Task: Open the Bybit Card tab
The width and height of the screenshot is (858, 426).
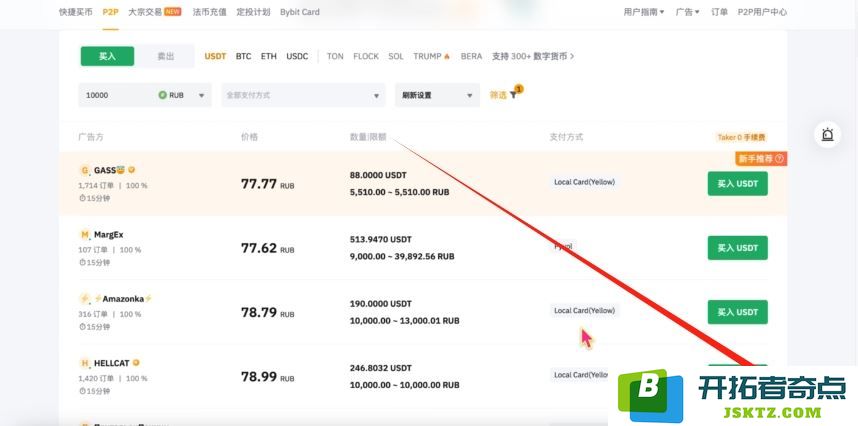Action: tap(299, 12)
